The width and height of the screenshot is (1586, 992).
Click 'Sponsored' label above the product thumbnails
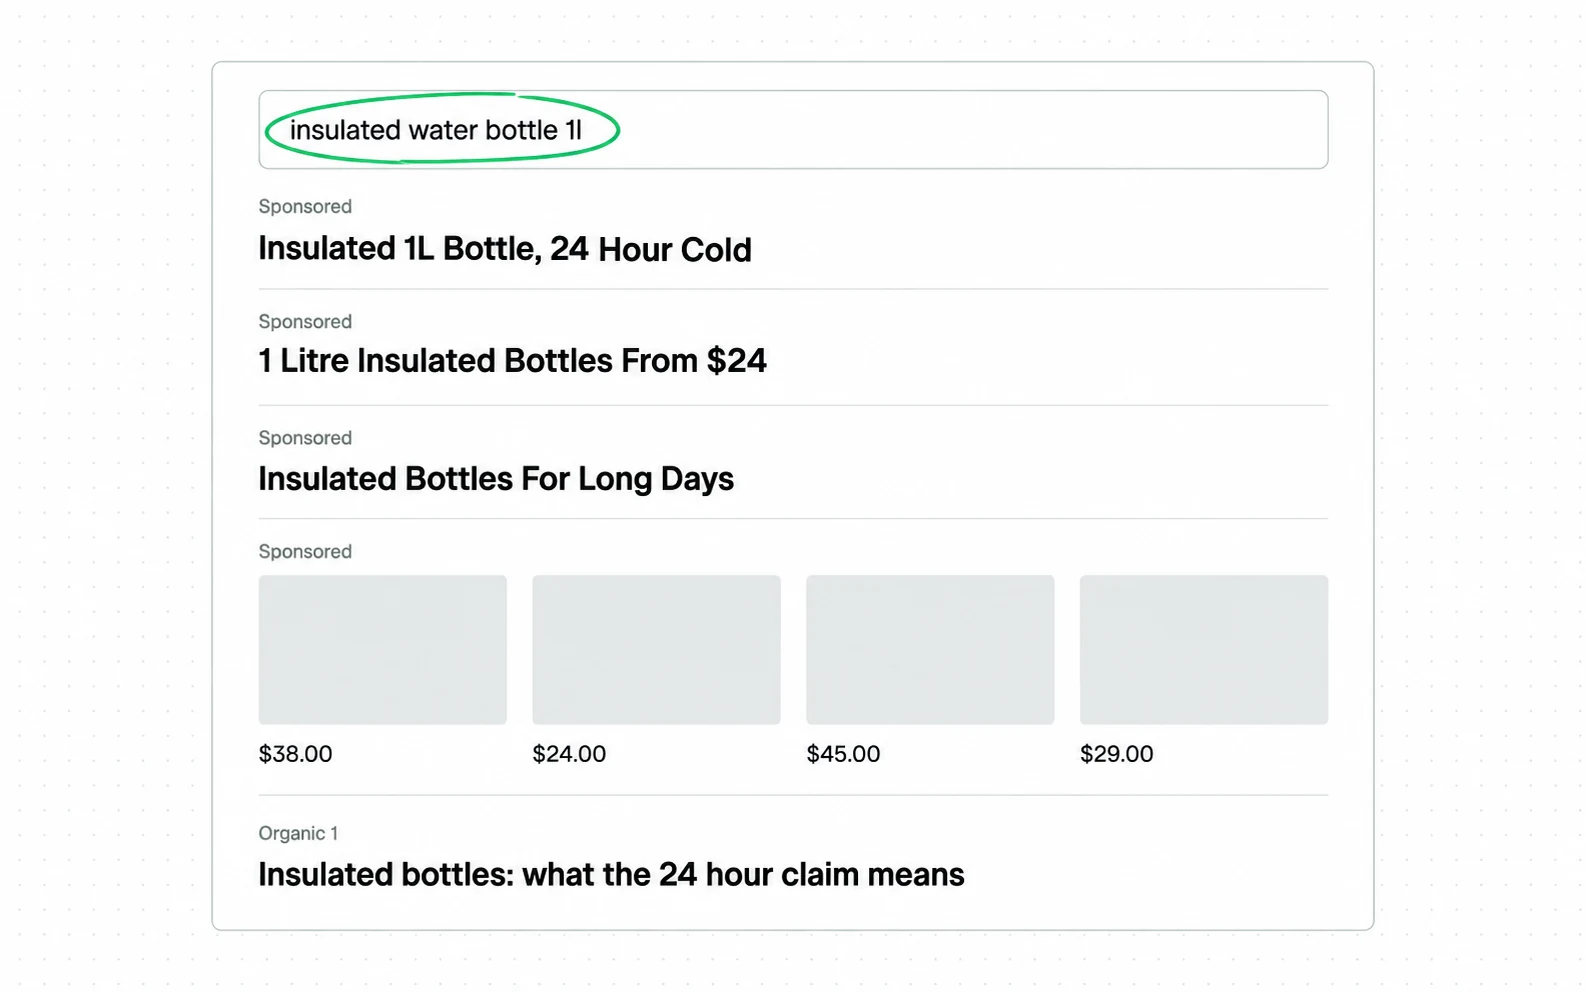(305, 551)
